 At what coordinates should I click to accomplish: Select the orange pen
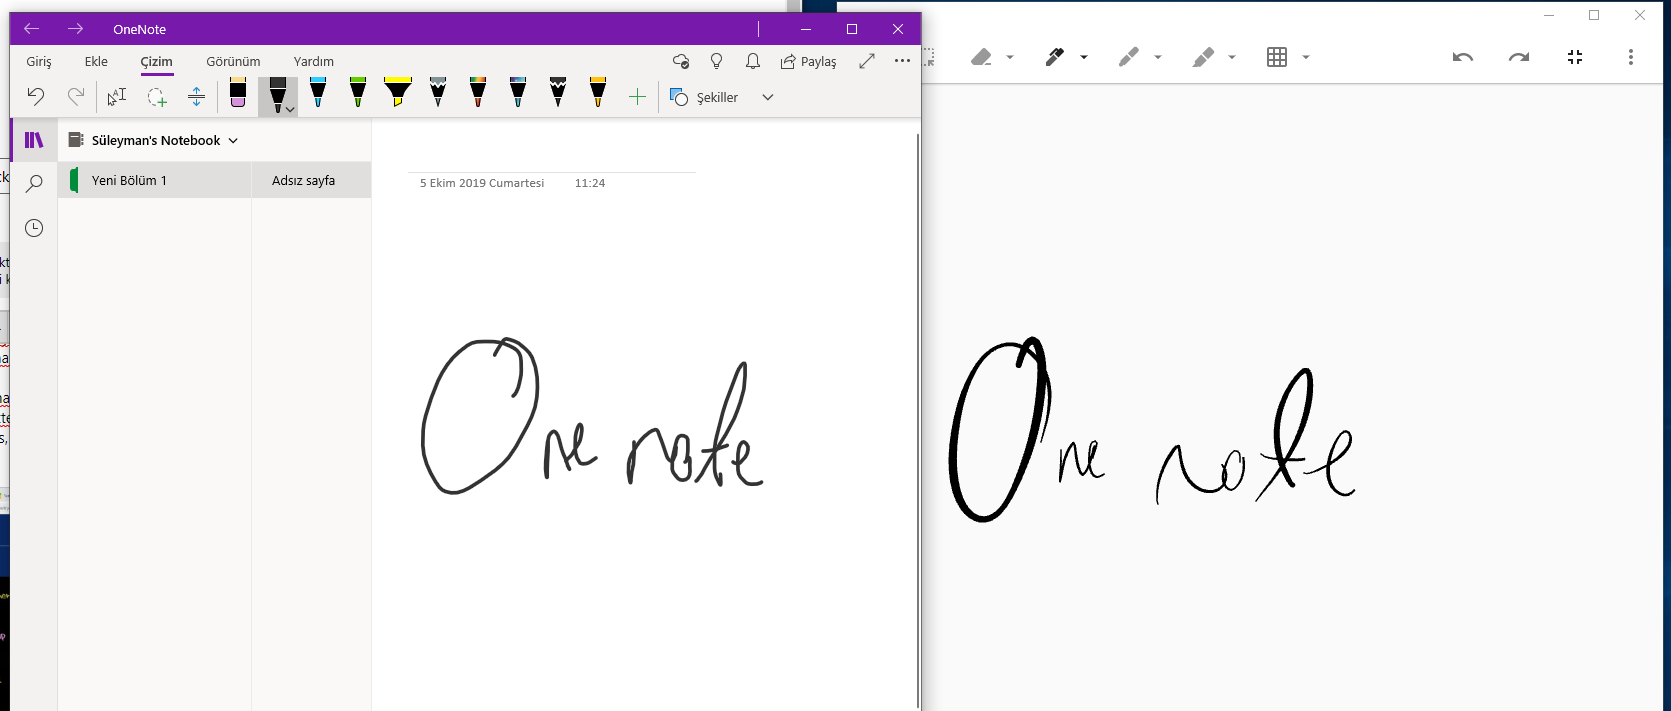pyautogui.click(x=598, y=93)
